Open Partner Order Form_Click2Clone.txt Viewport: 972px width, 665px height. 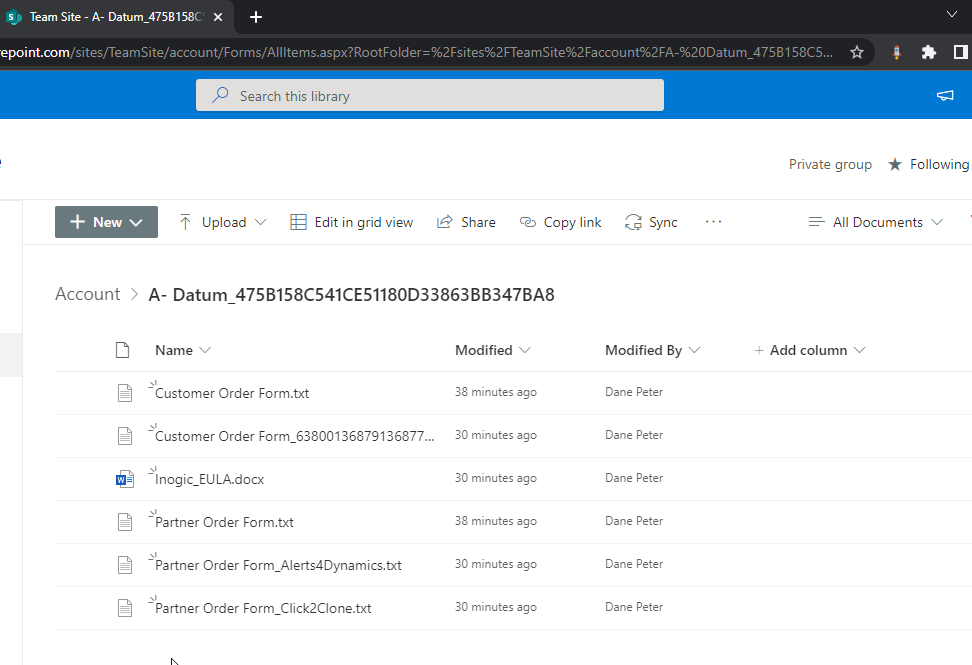coord(263,608)
